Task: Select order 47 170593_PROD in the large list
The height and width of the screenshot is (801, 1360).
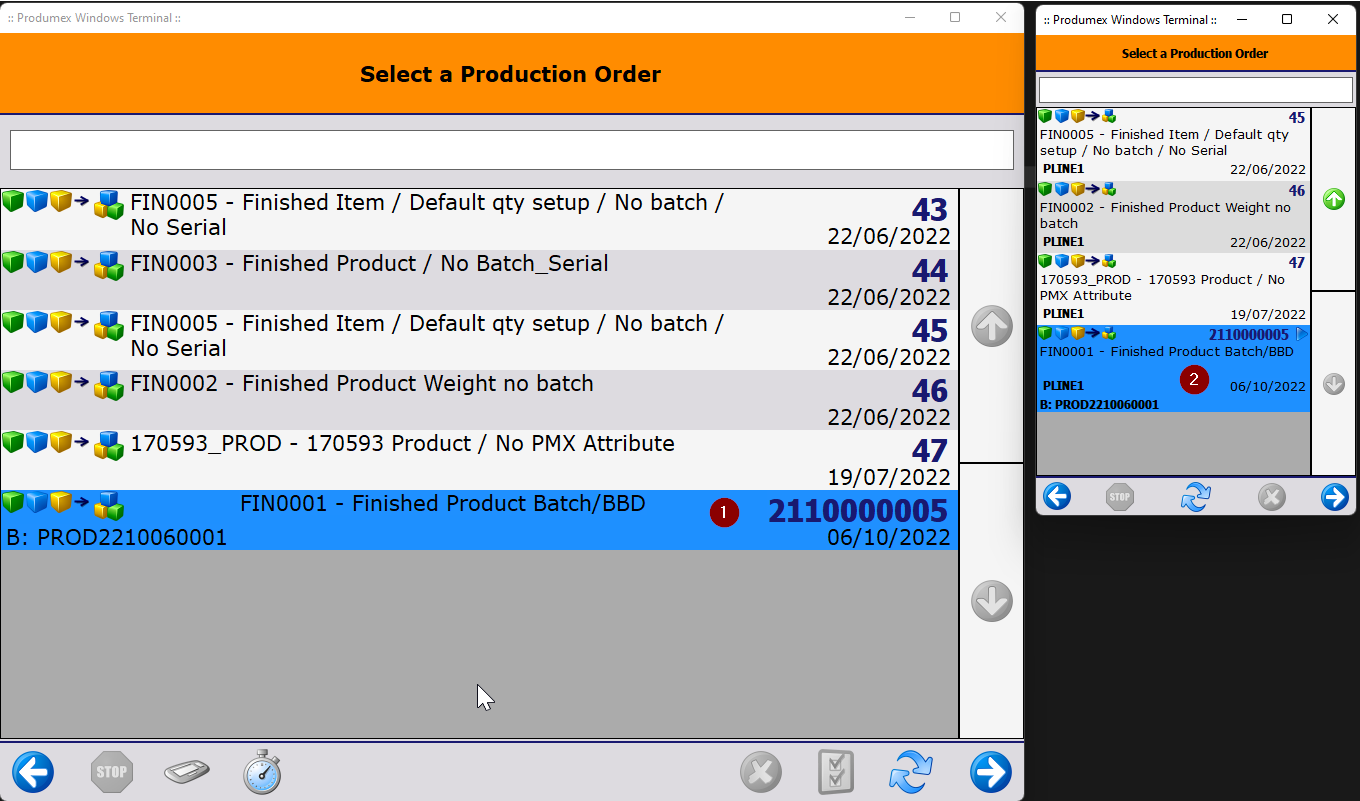Action: click(x=479, y=460)
